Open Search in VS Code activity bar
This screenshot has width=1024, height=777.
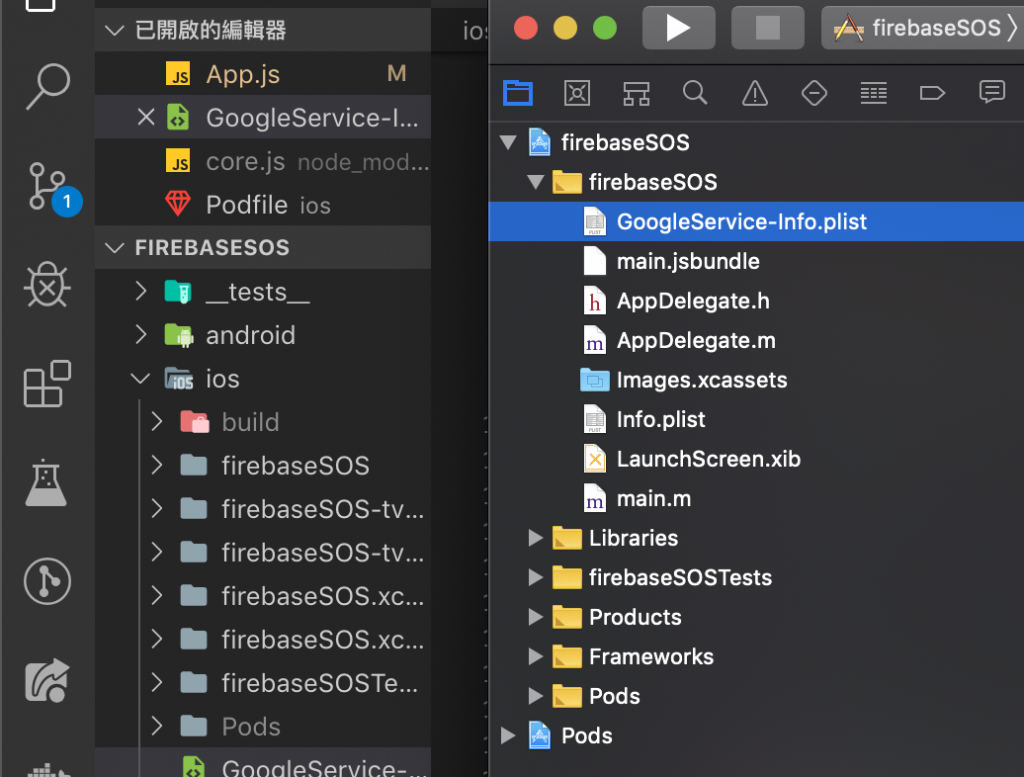[x=48, y=86]
